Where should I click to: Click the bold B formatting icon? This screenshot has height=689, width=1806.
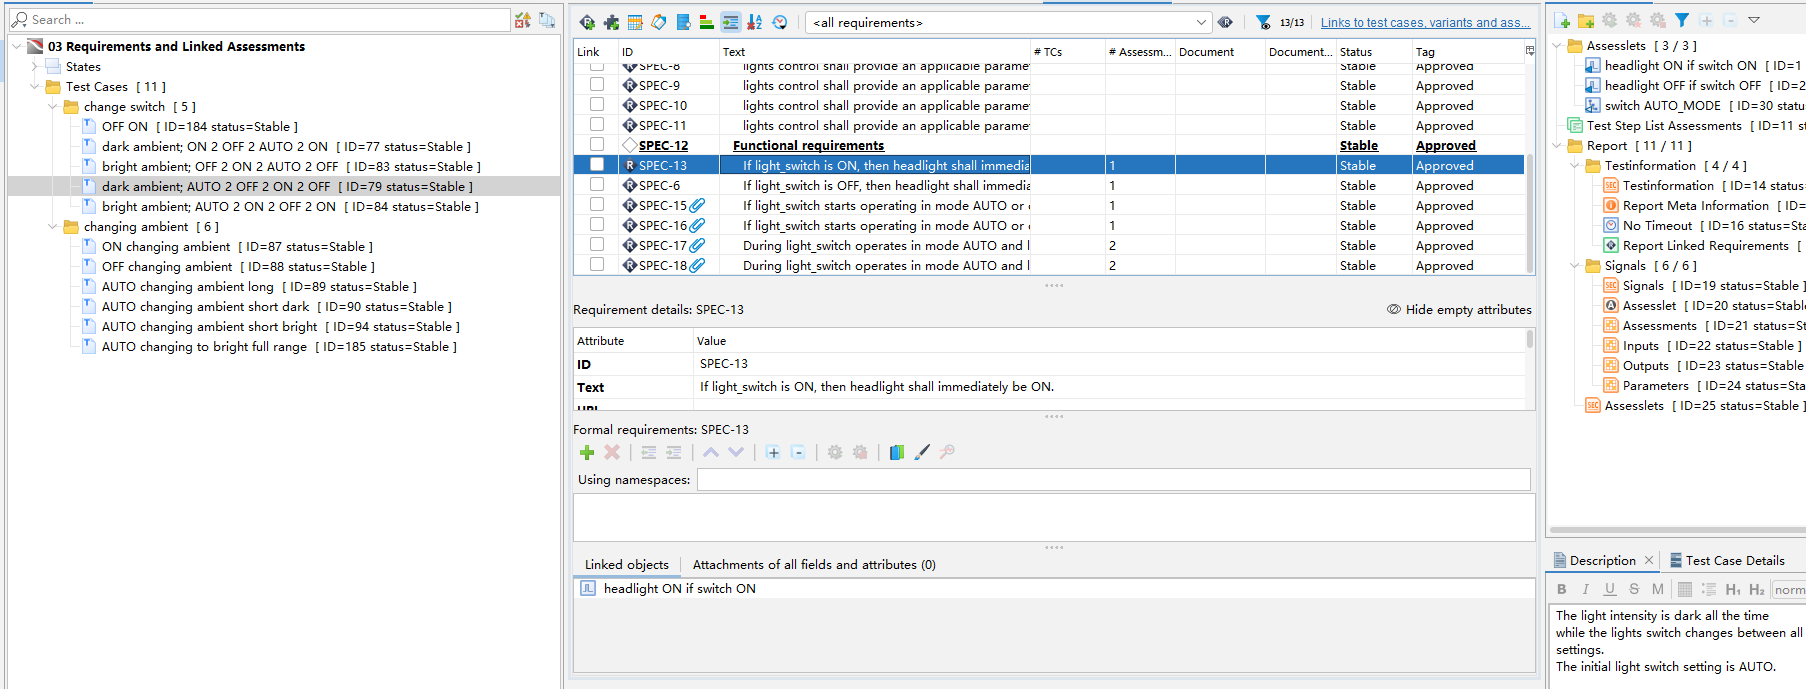pyautogui.click(x=1562, y=589)
